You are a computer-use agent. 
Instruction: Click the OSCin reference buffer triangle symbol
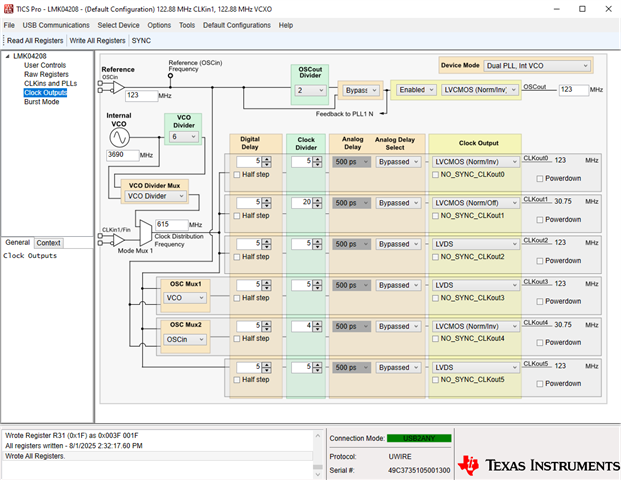[x=118, y=87]
